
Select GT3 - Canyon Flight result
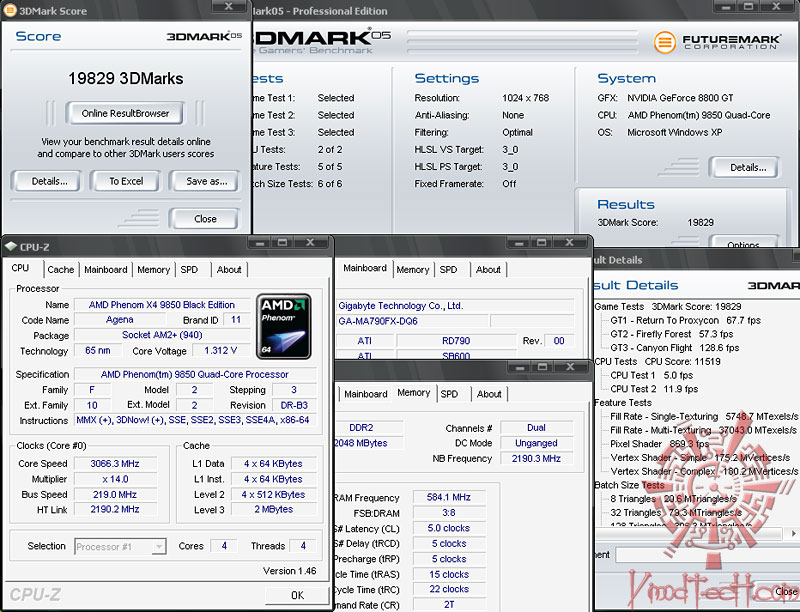(674, 348)
